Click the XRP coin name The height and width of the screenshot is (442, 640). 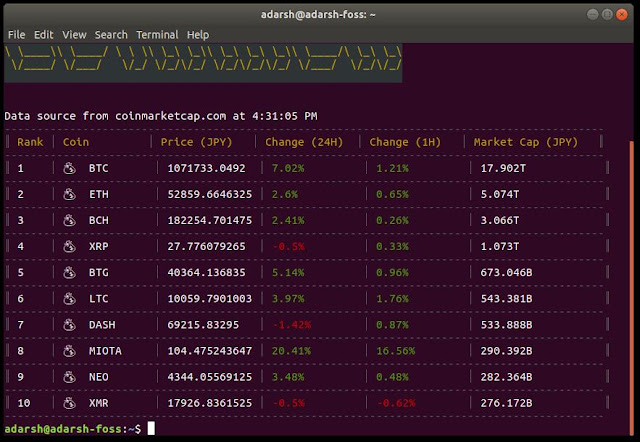coord(99,247)
